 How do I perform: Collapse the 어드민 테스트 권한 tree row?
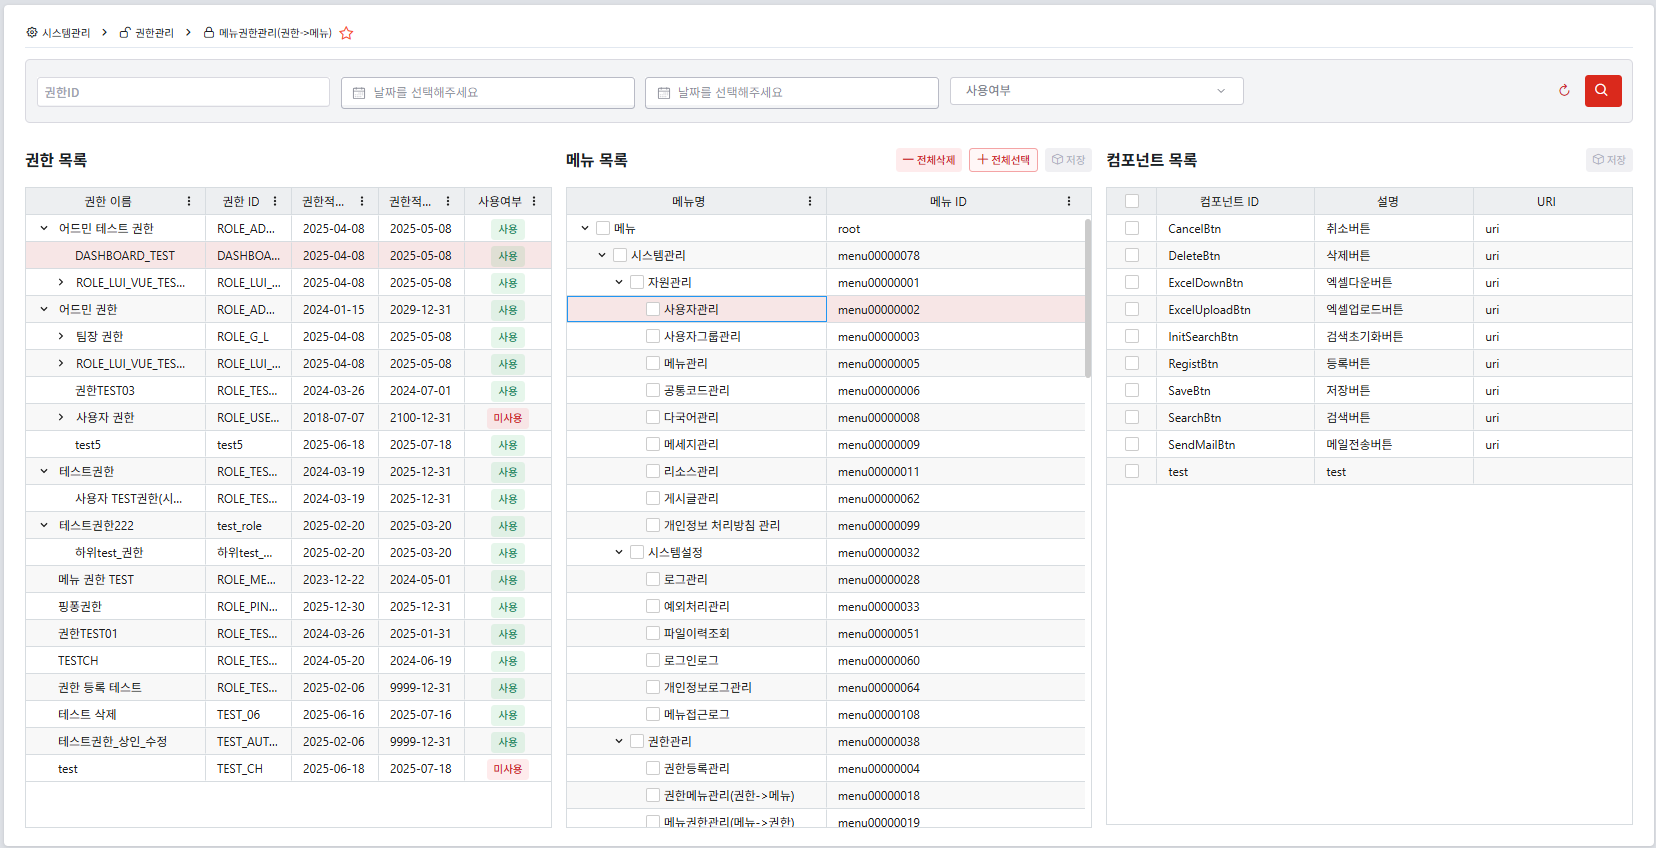[x=44, y=228]
